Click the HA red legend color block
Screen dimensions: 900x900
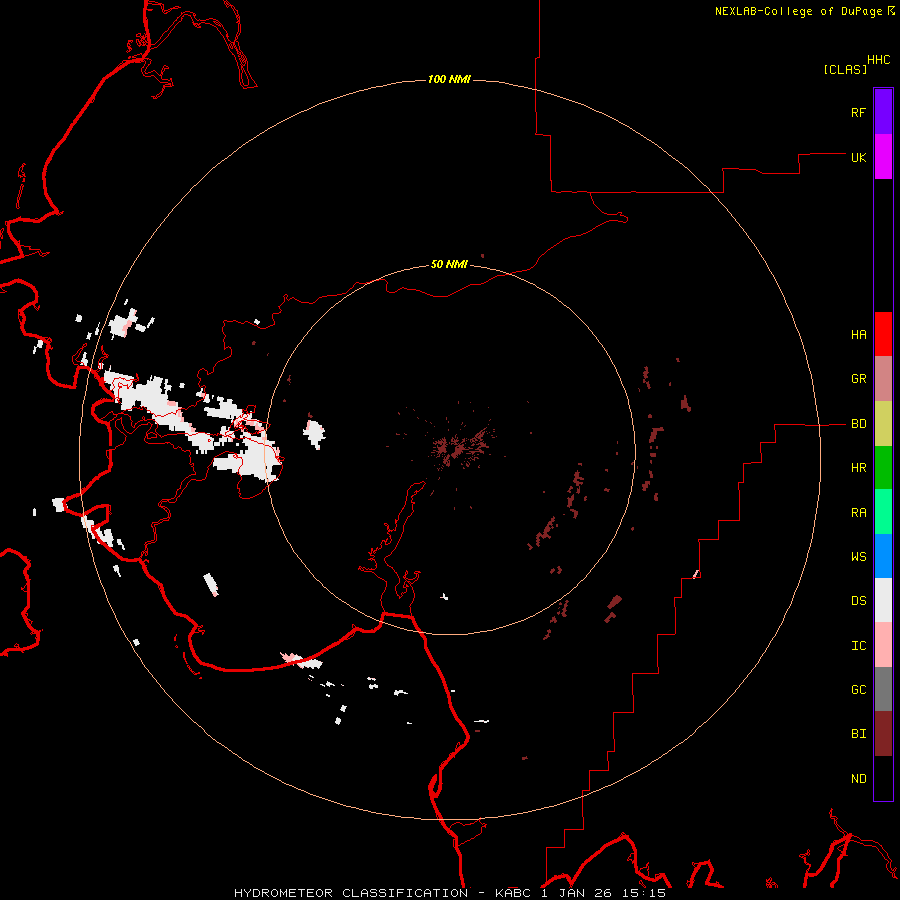pos(883,334)
